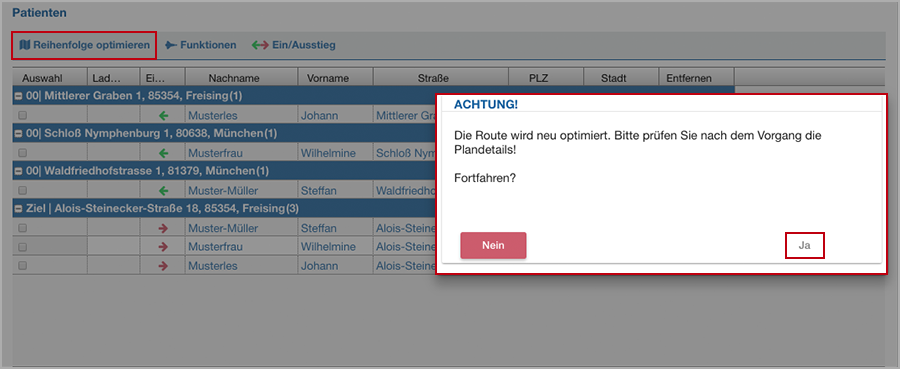Tick the checkbox for Muster-Müller under Ziel
The width and height of the screenshot is (900, 369).
coord(22,228)
